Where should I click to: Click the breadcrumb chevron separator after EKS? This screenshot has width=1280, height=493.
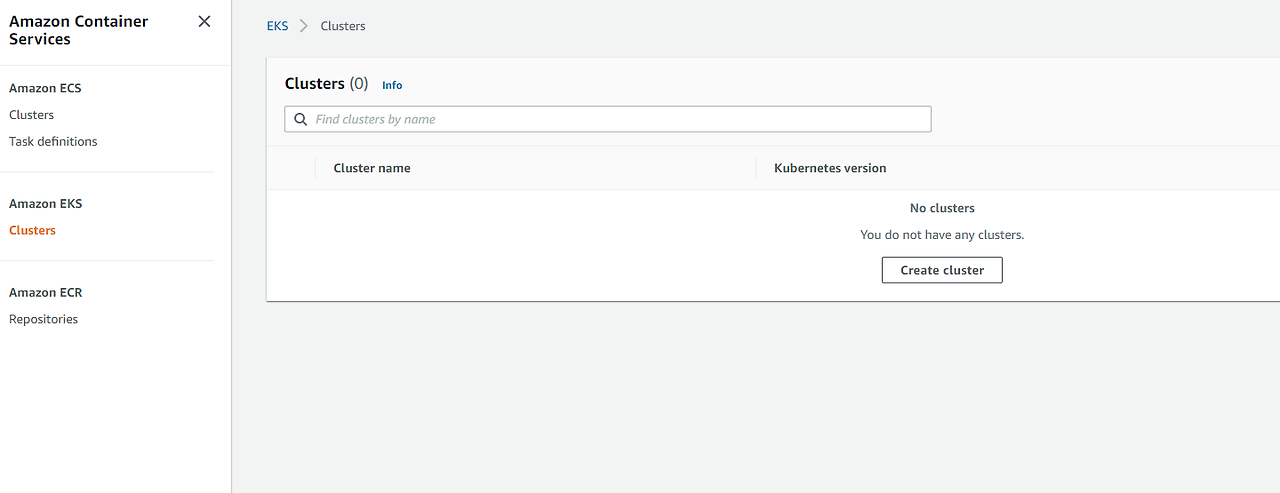point(304,26)
